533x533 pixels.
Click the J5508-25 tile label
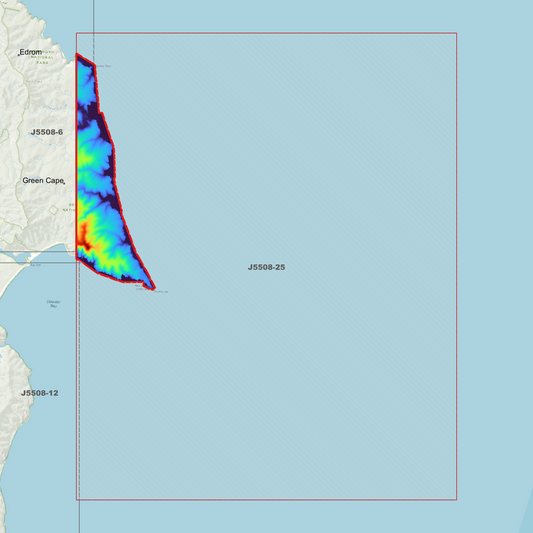point(266,267)
